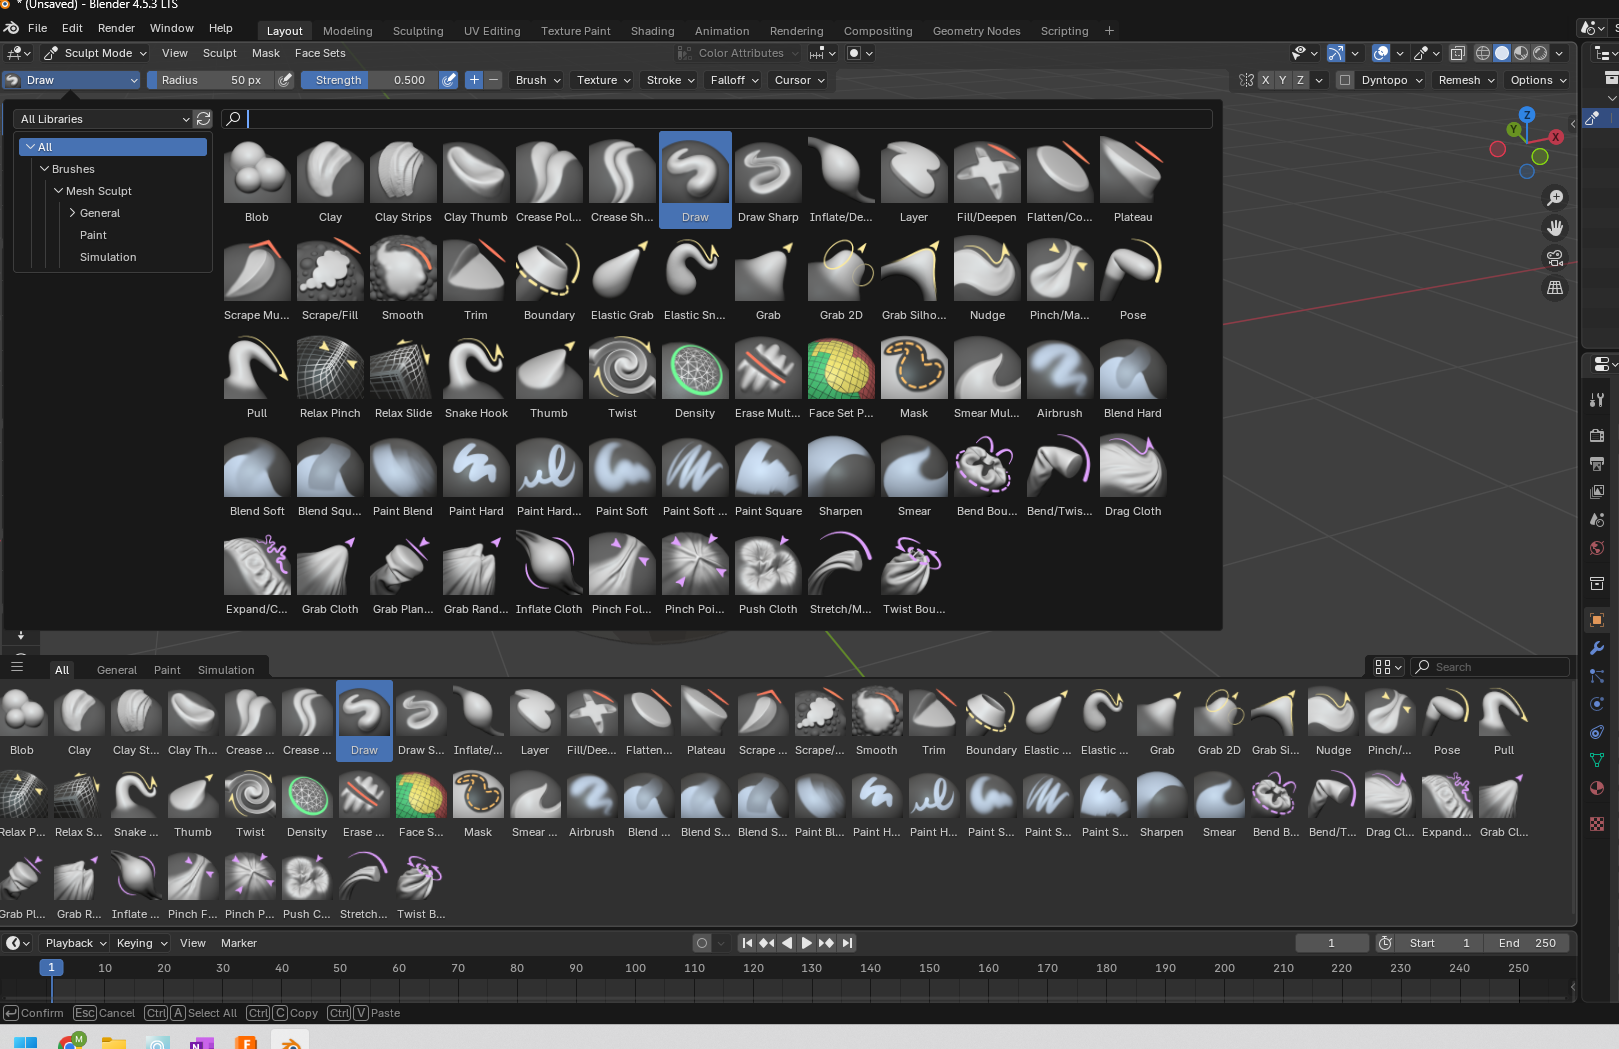
Task: Toggle X axis symmetry button
Action: click(x=1266, y=80)
